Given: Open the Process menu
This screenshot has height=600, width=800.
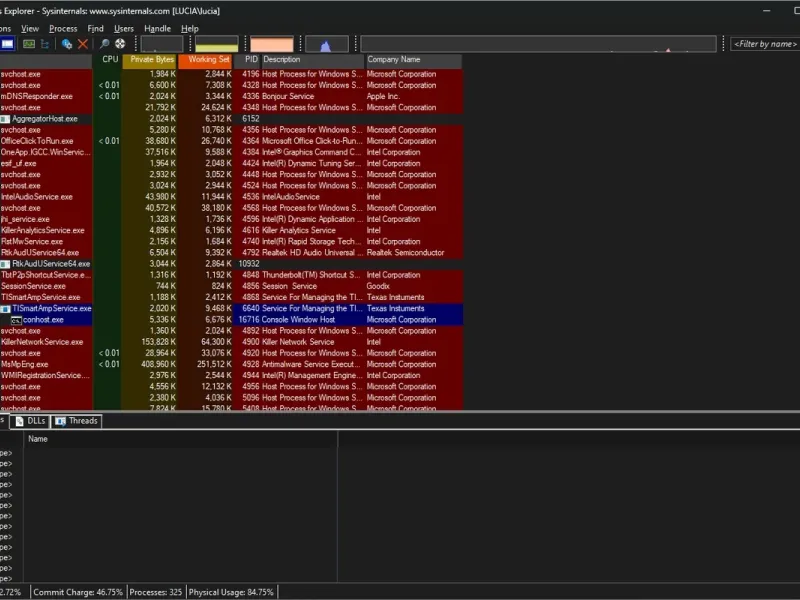Looking at the screenshot, I should pos(63,29).
